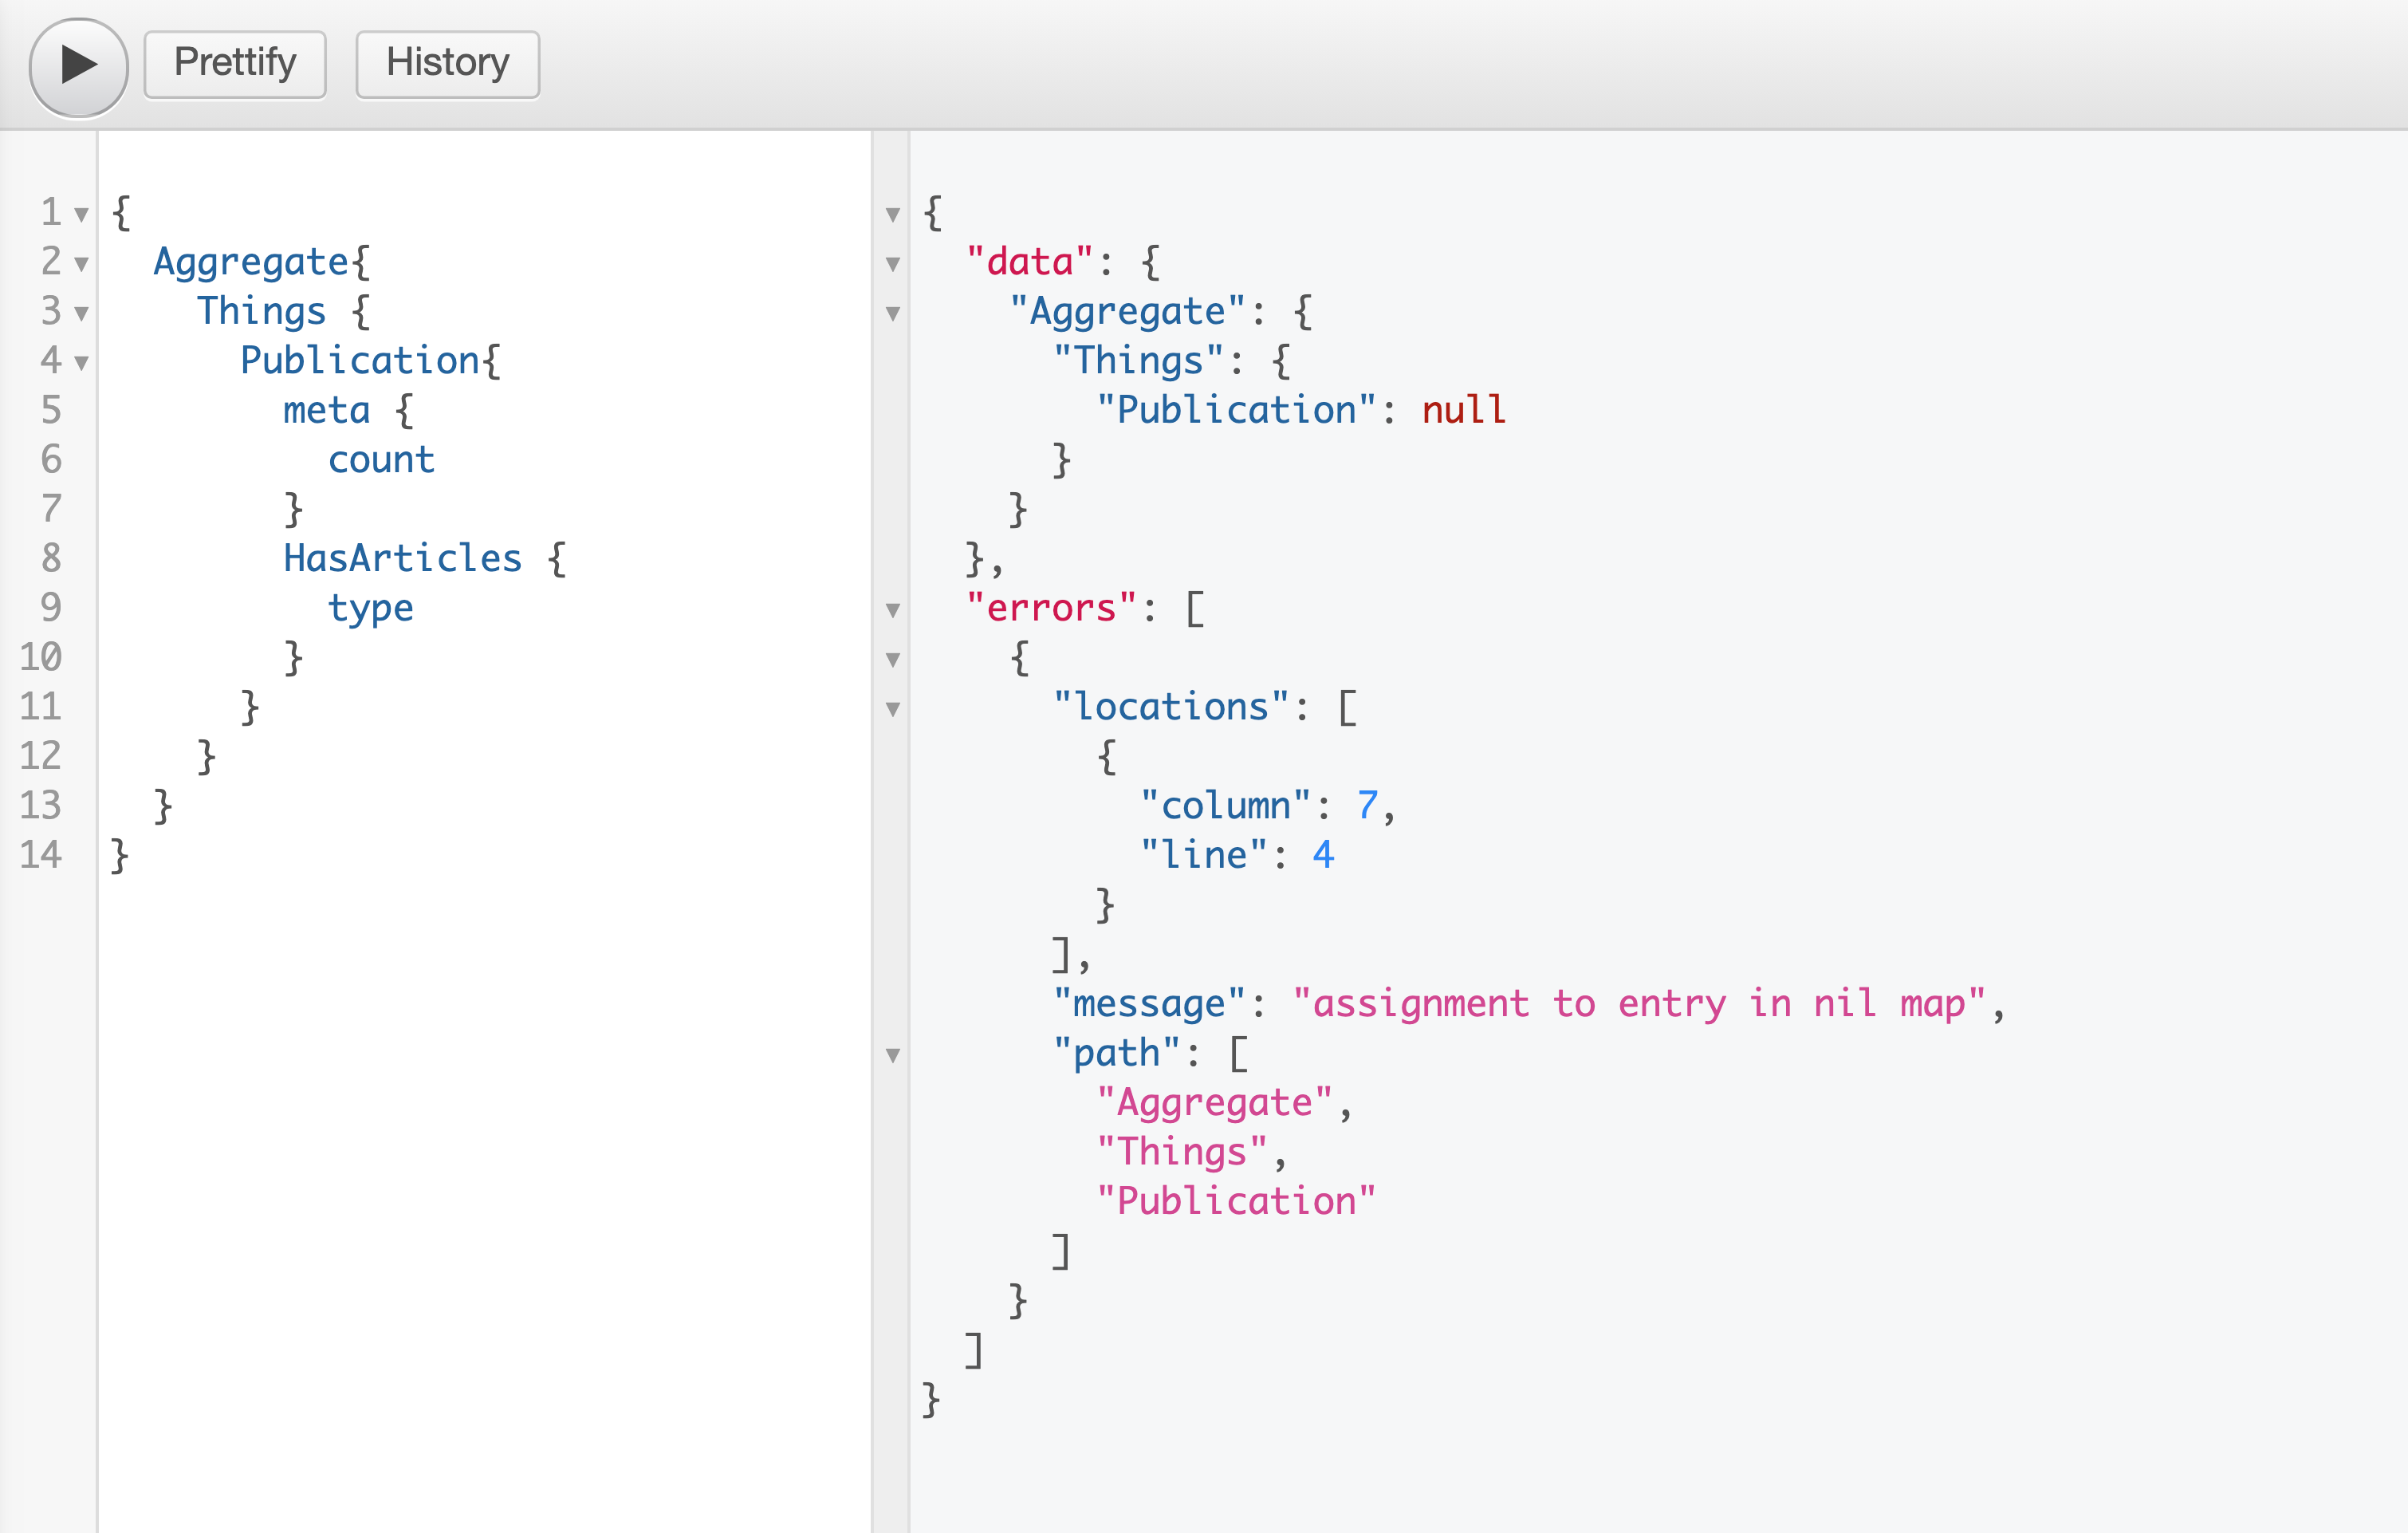
Task: Click the count field inside meta
Action: click(380, 459)
